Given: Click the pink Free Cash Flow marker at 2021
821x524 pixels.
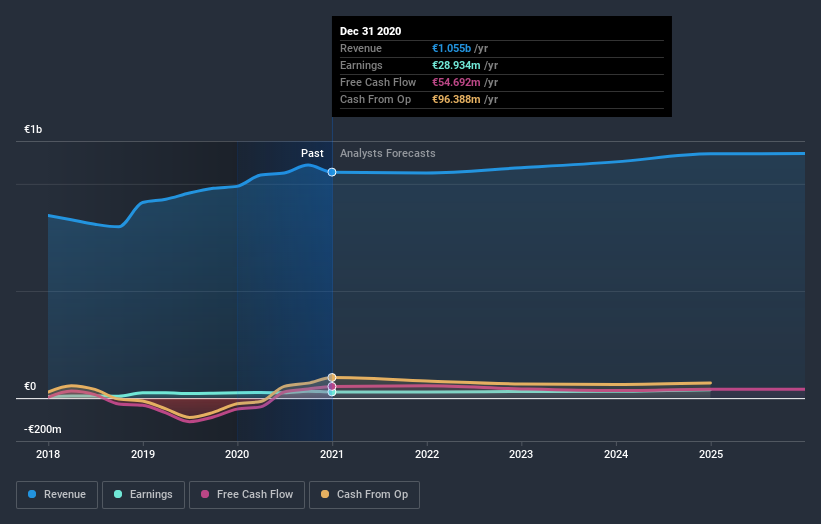Looking at the screenshot, I should point(332,386).
